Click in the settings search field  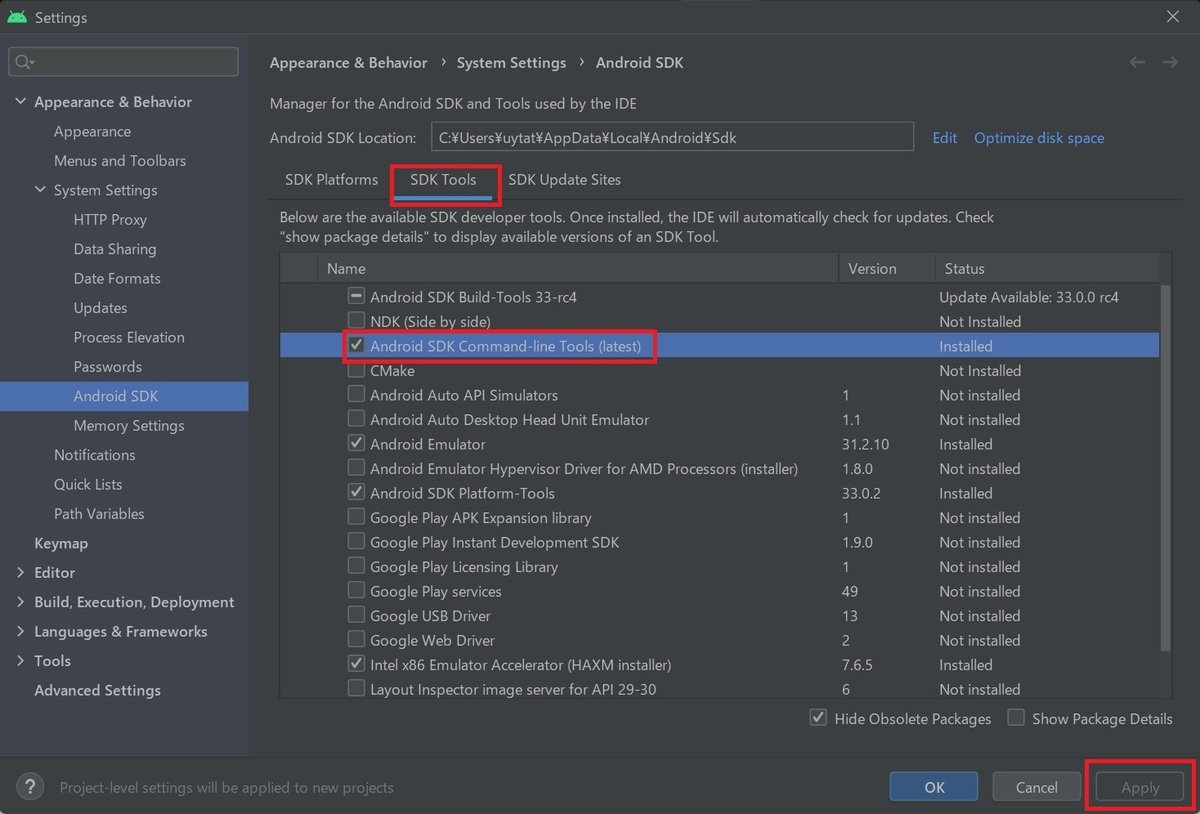(124, 62)
